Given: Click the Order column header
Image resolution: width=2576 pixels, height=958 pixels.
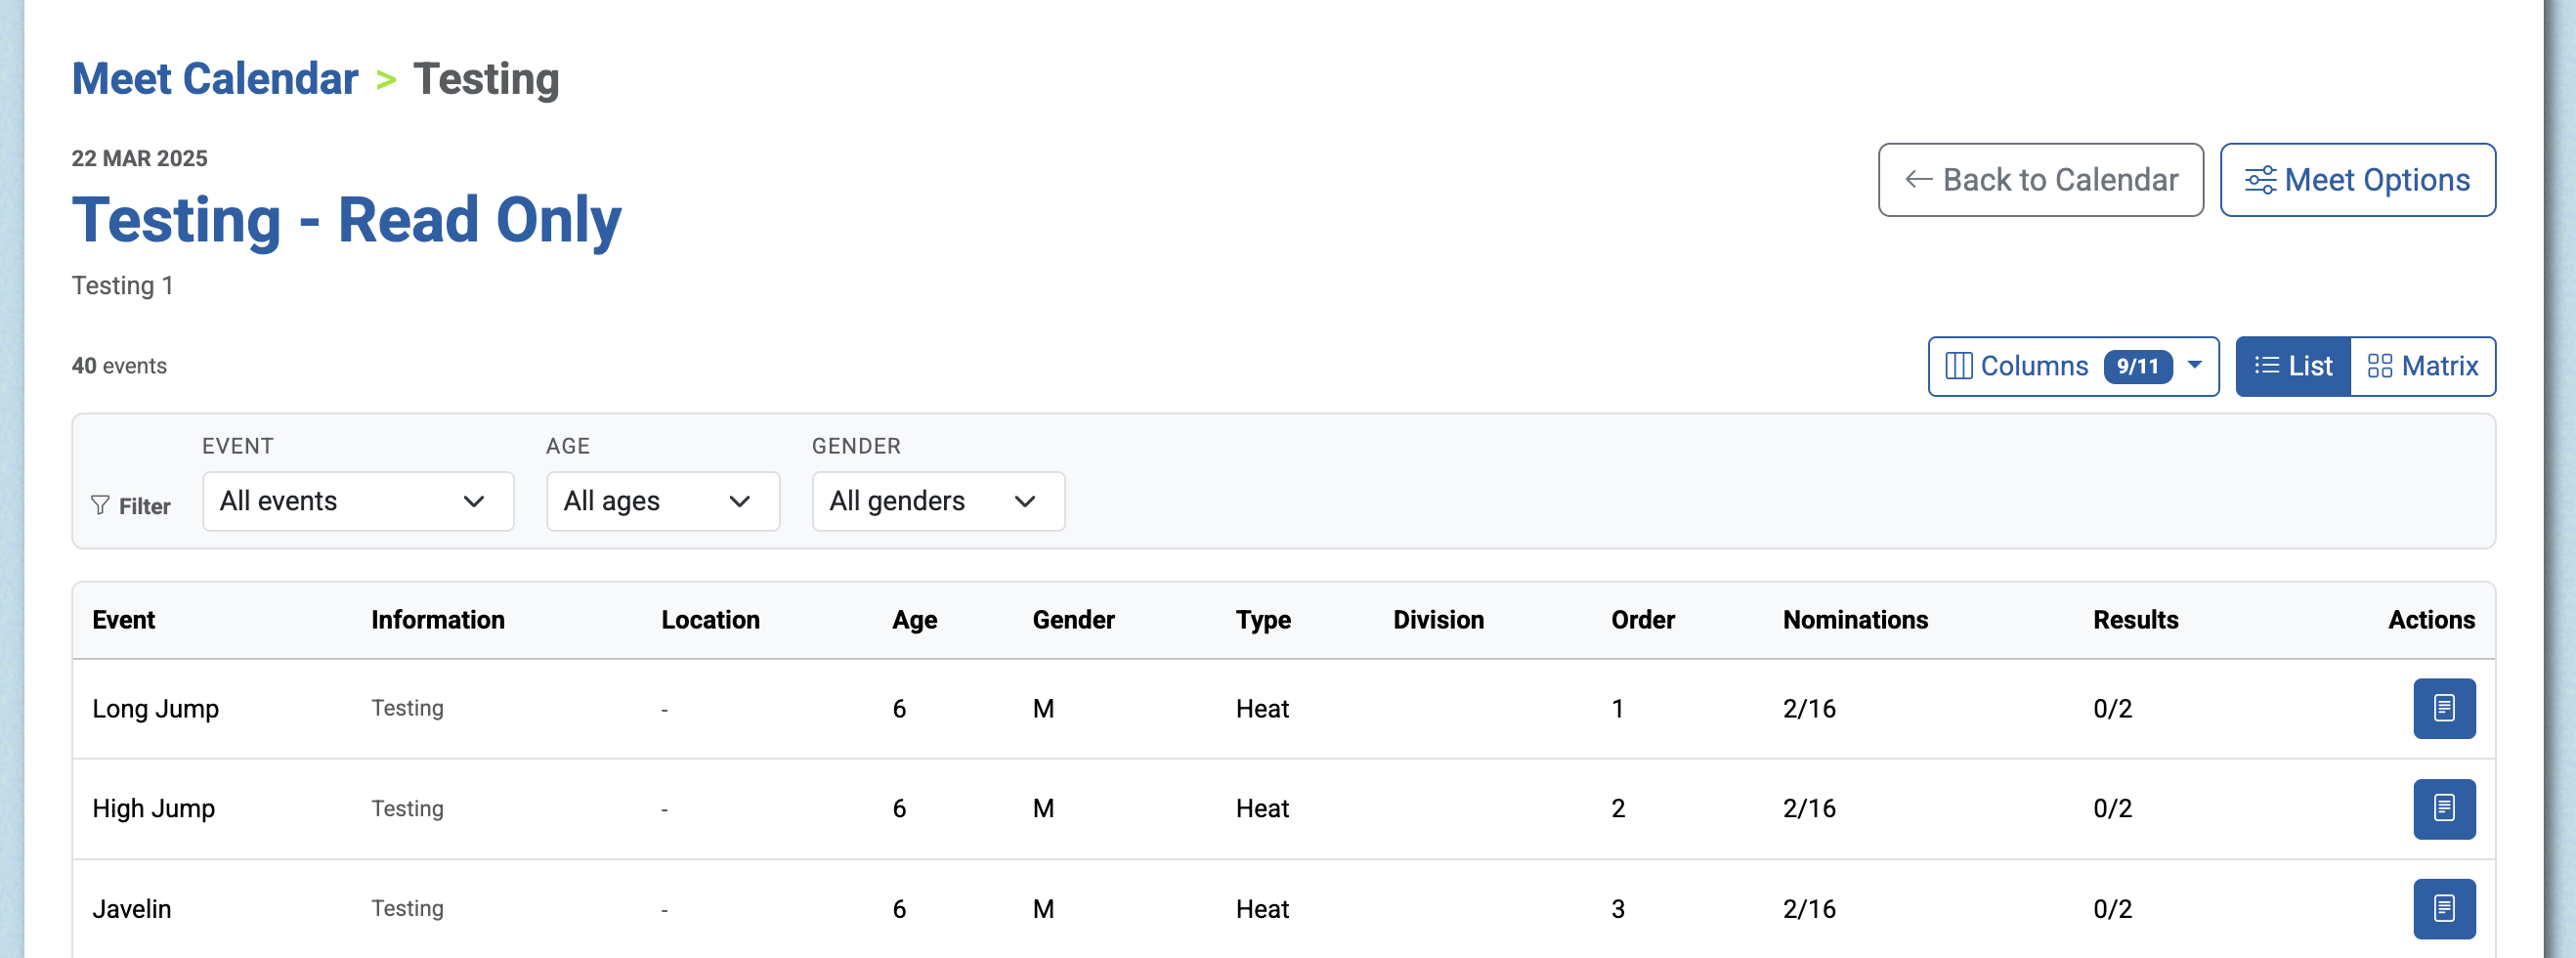Looking at the screenshot, I should click(x=1642, y=620).
